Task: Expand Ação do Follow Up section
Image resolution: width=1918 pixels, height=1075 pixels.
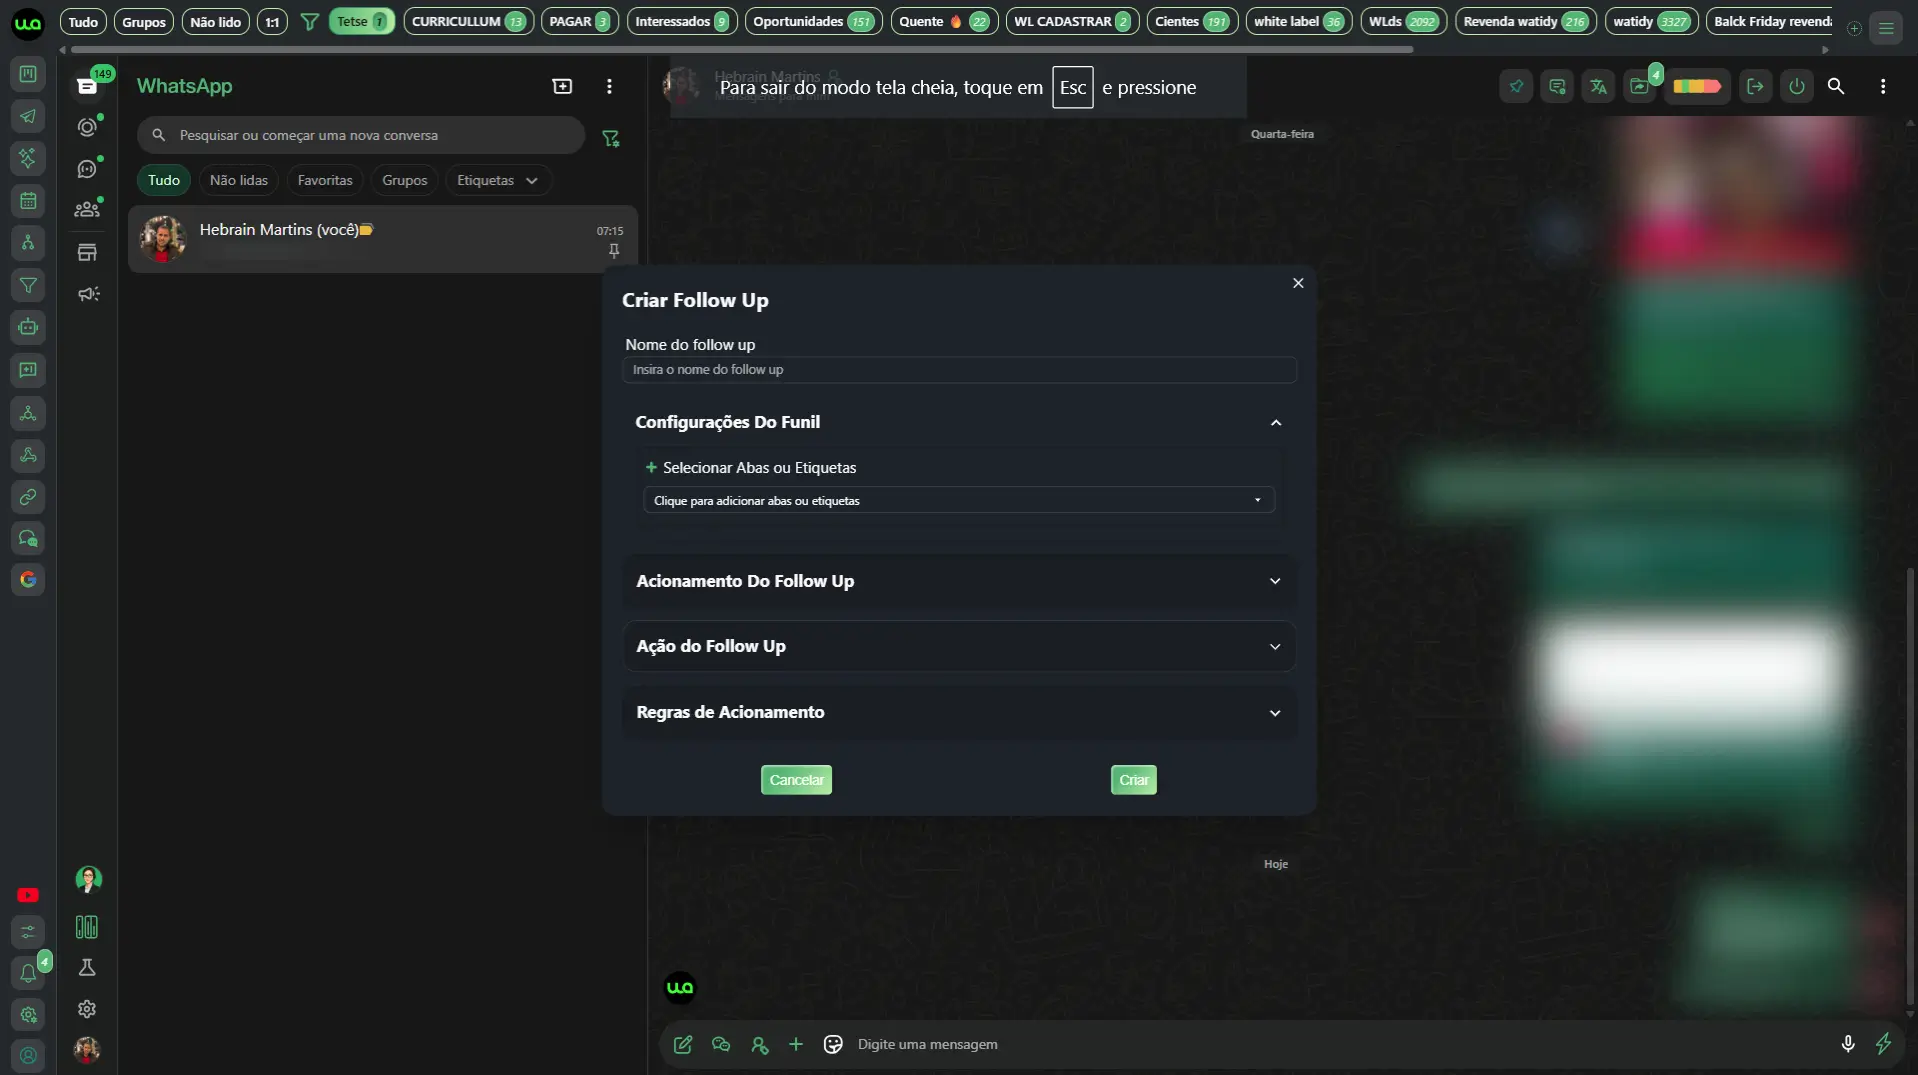Action: coord(1275,647)
